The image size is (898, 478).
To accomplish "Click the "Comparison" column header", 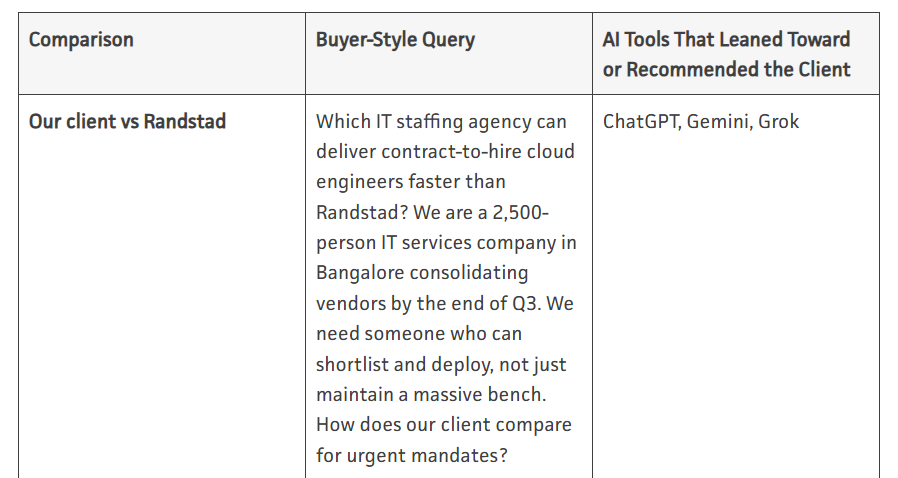I will pos(81,39).
